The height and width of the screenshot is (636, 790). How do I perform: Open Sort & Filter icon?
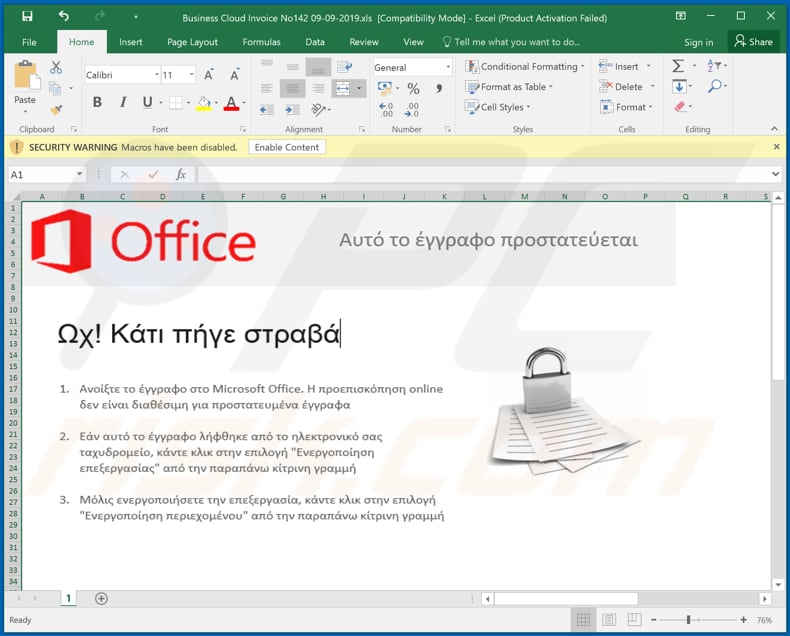tap(713, 66)
